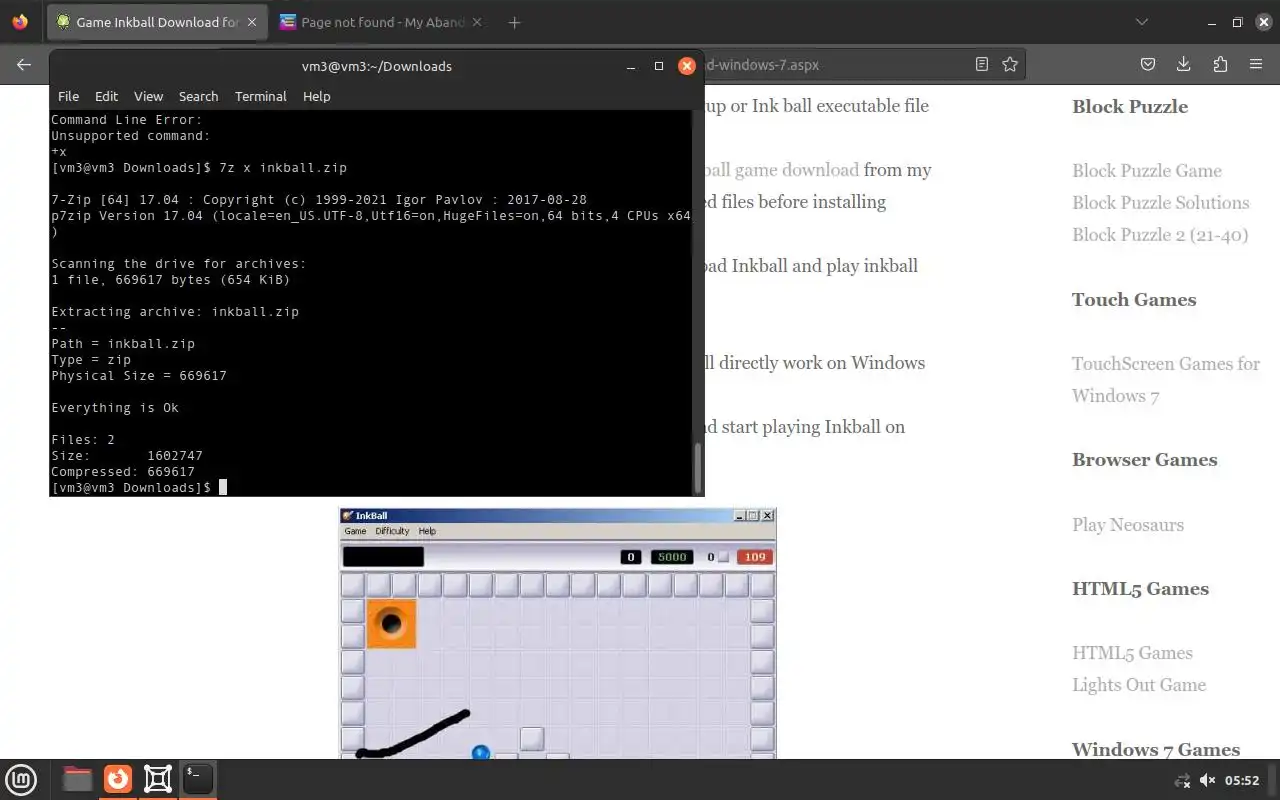Click the Windows 7 Games heading
Screen dimensions: 1280x800
pos(1156,749)
